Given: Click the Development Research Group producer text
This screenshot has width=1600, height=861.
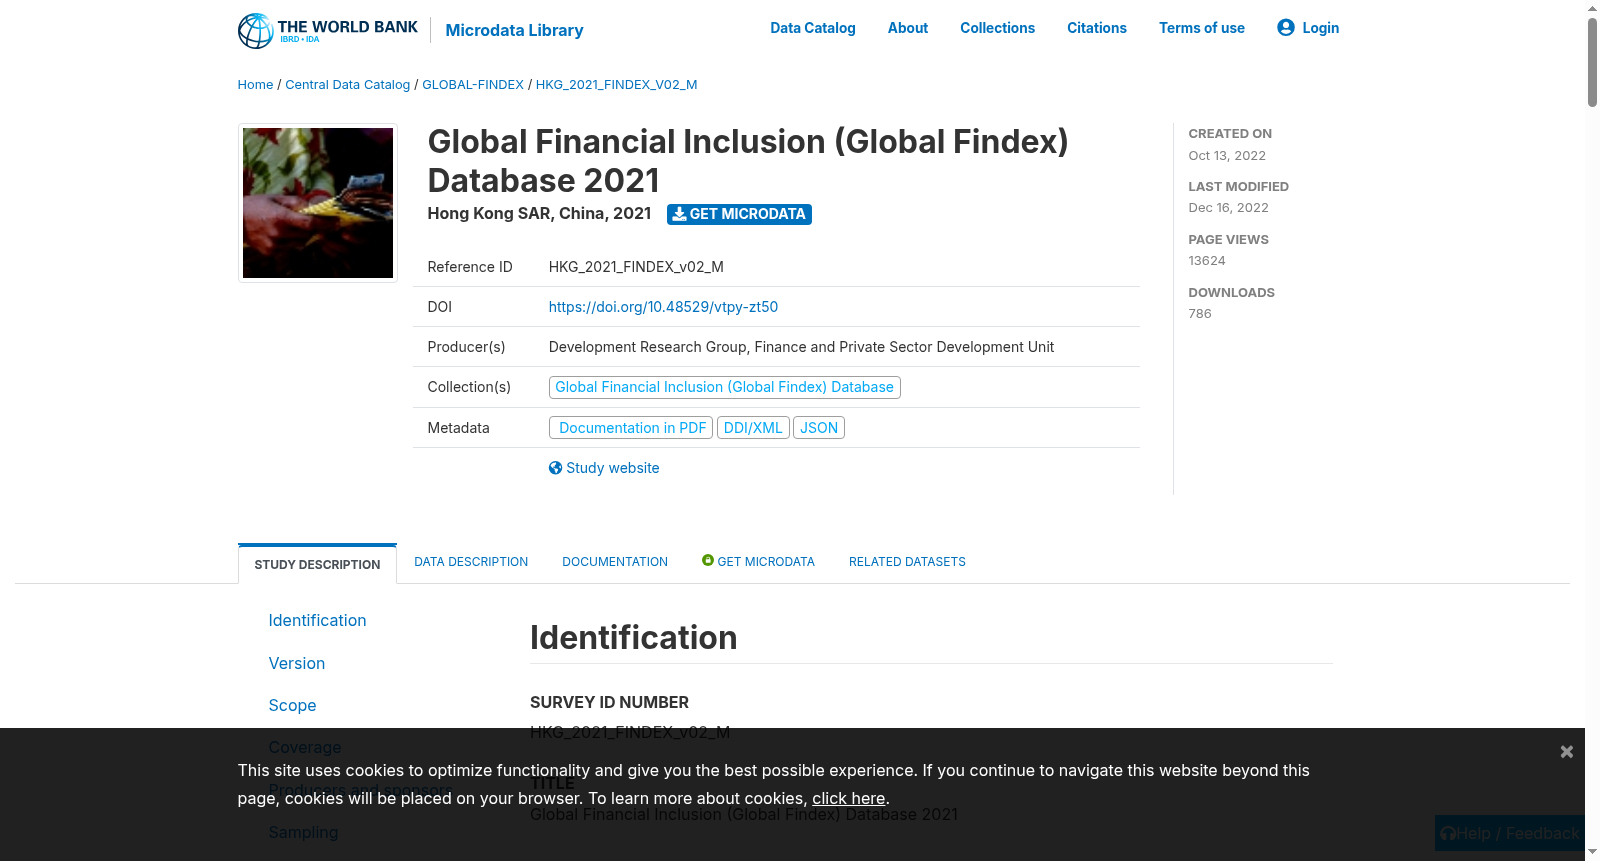Looking at the screenshot, I should [x=801, y=347].
